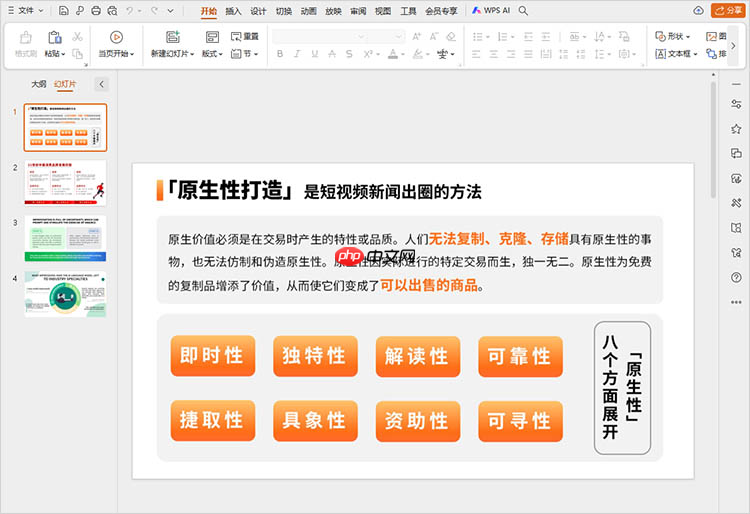Toggle Strikethrough (S) formatting
This screenshot has width=750, height=514.
[x=349, y=54]
